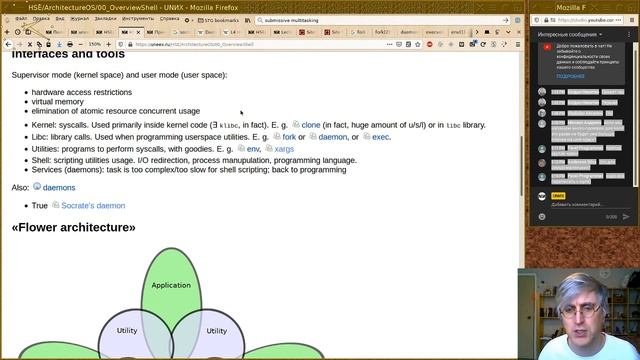Open YouTube window hamburger menu
640x360 pixels.
[632, 20]
